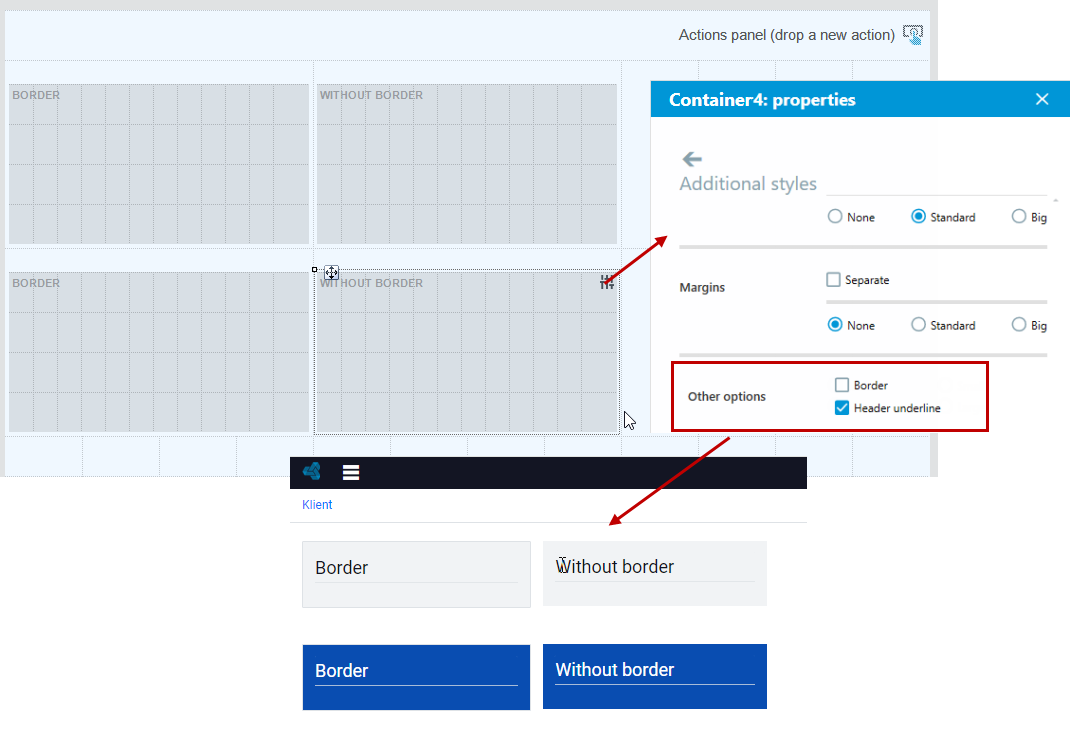Select the blue Without border preview card
1086x729 pixels.
[x=655, y=676]
